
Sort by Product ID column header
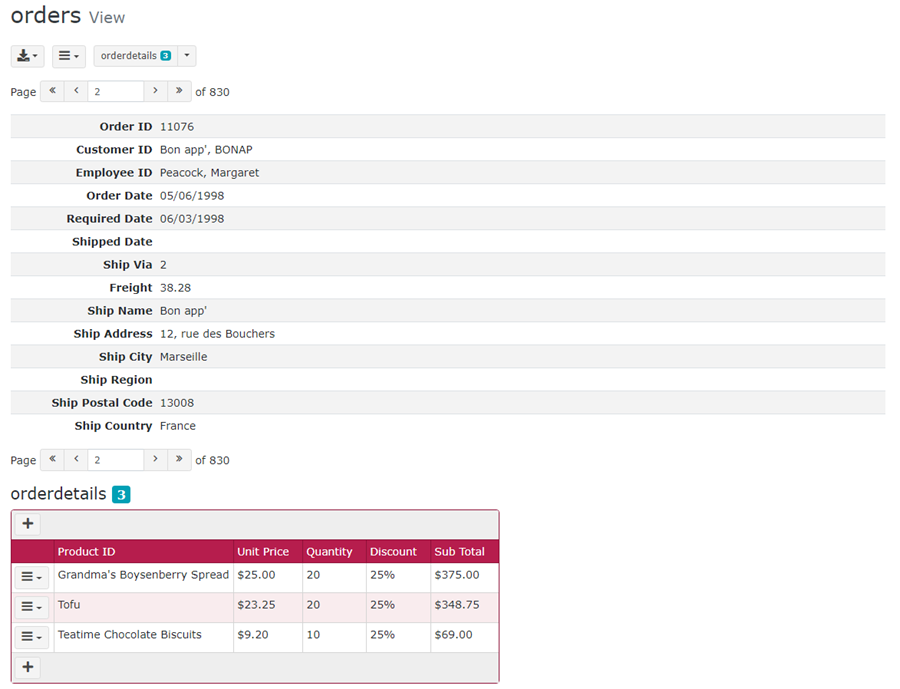click(x=86, y=552)
